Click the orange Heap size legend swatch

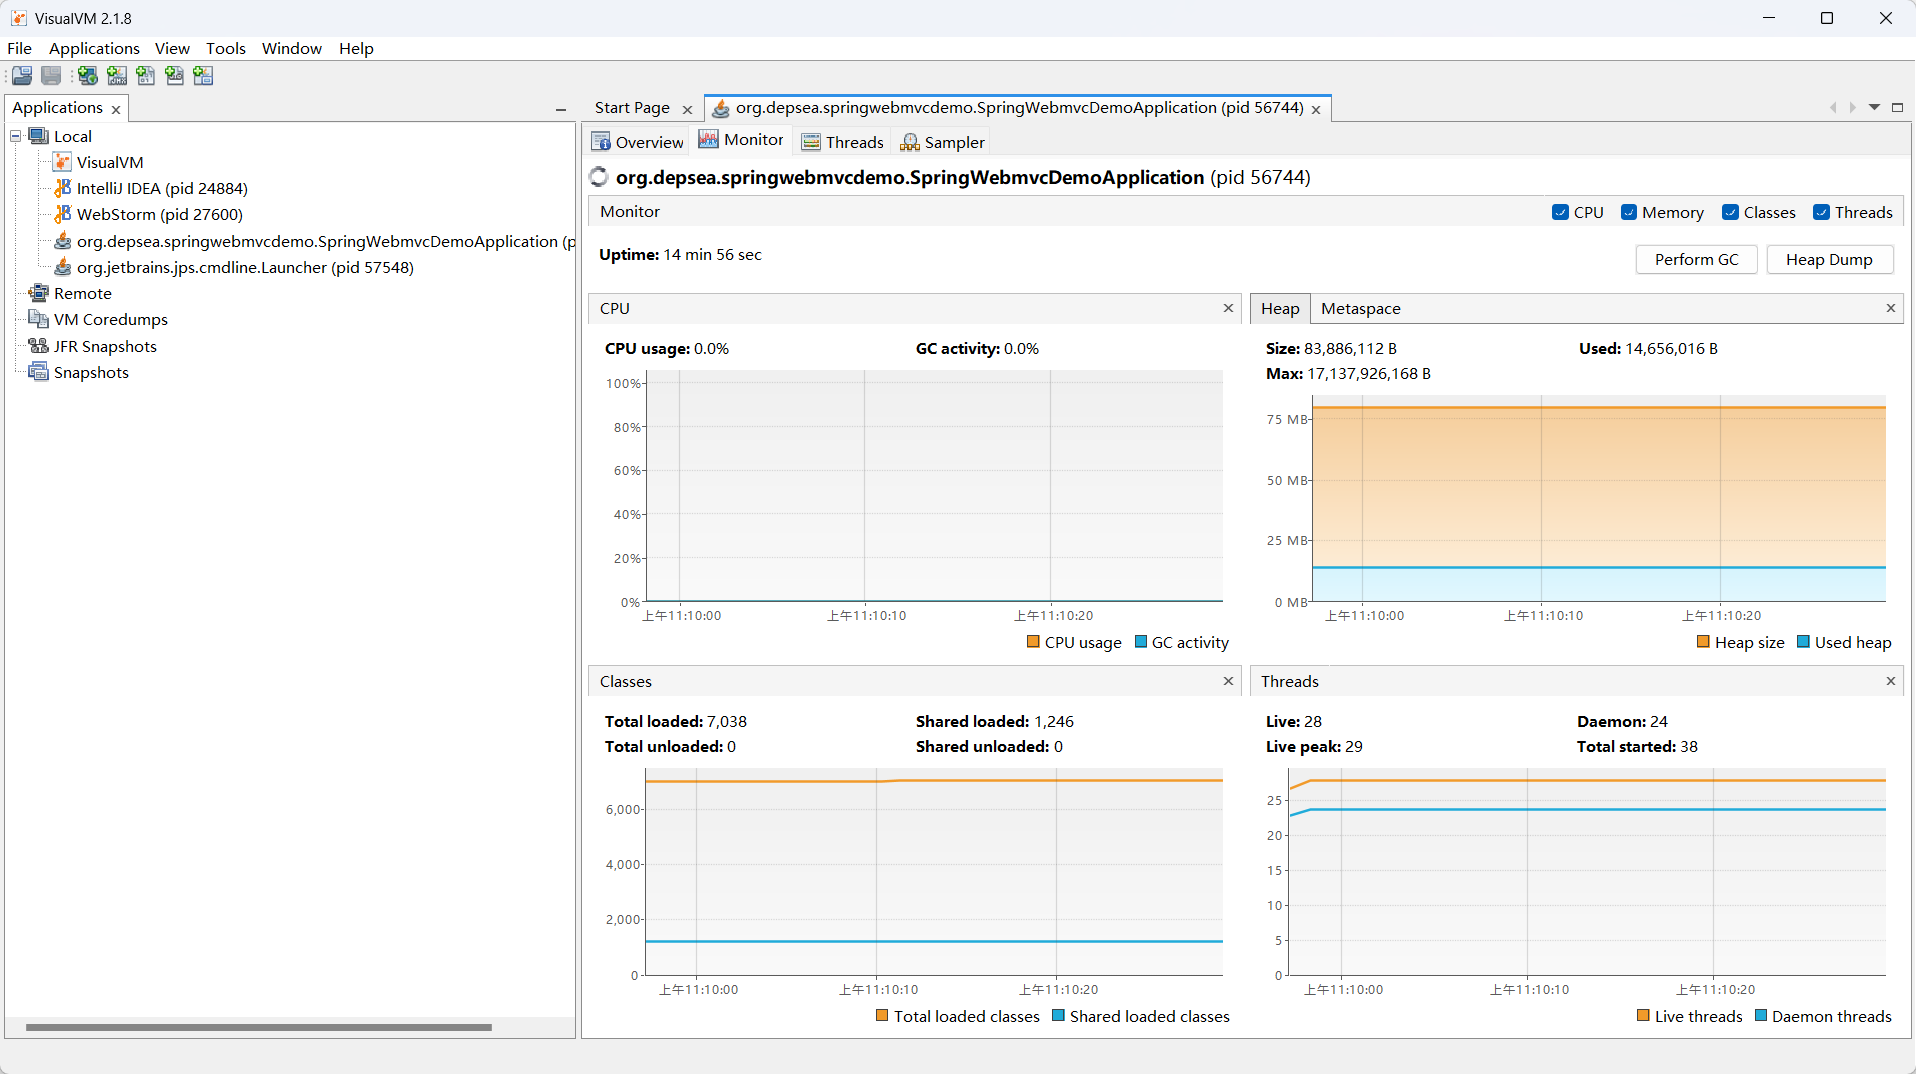coord(1703,642)
